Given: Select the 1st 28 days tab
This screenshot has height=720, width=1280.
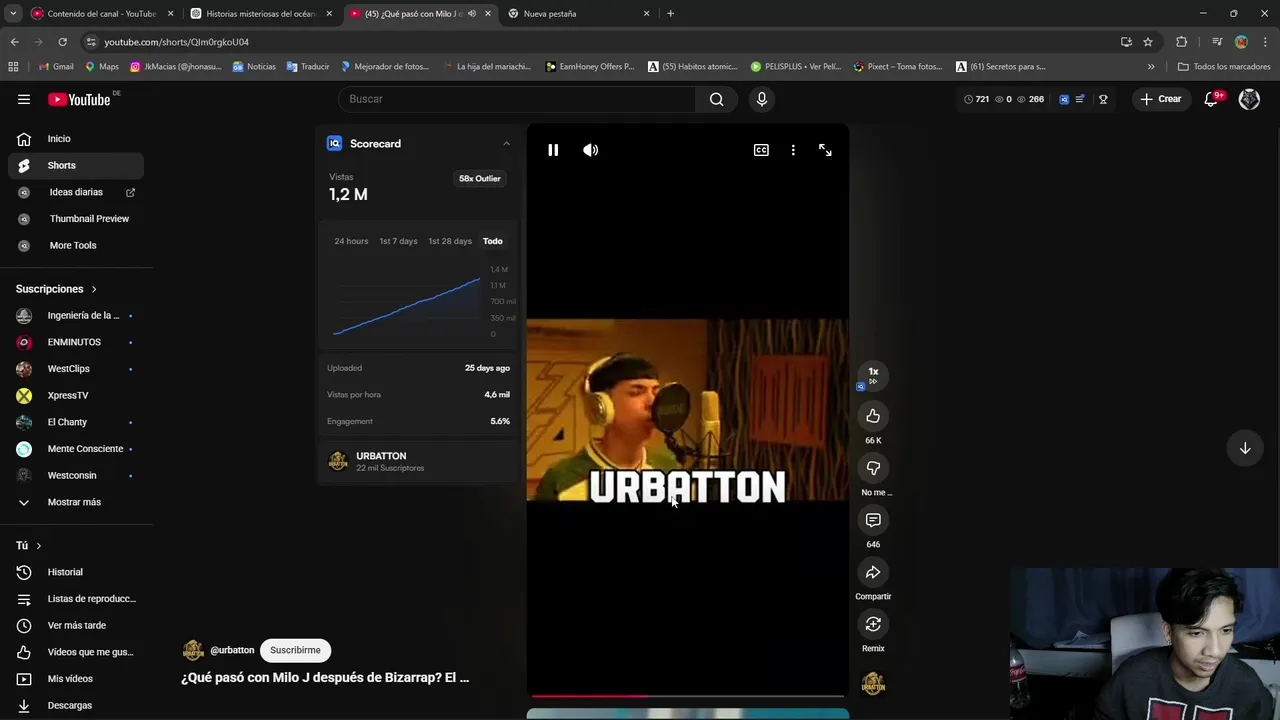Looking at the screenshot, I should click(450, 241).
